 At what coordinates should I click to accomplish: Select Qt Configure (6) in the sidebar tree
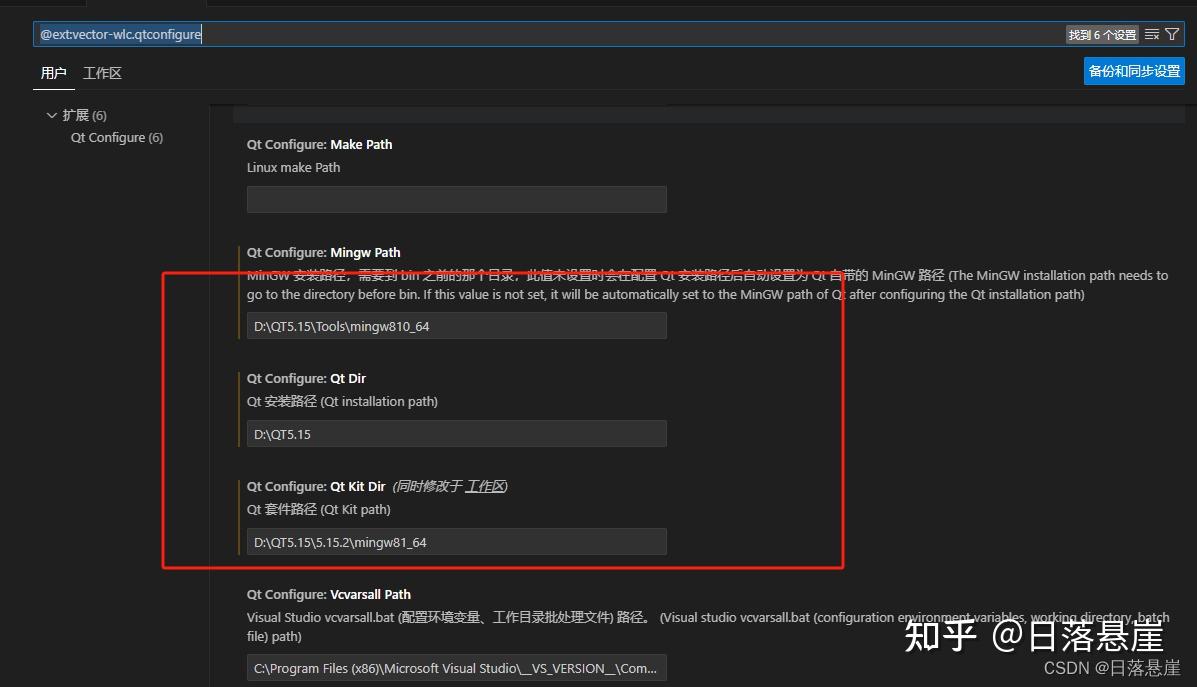(x=116, y=137)
